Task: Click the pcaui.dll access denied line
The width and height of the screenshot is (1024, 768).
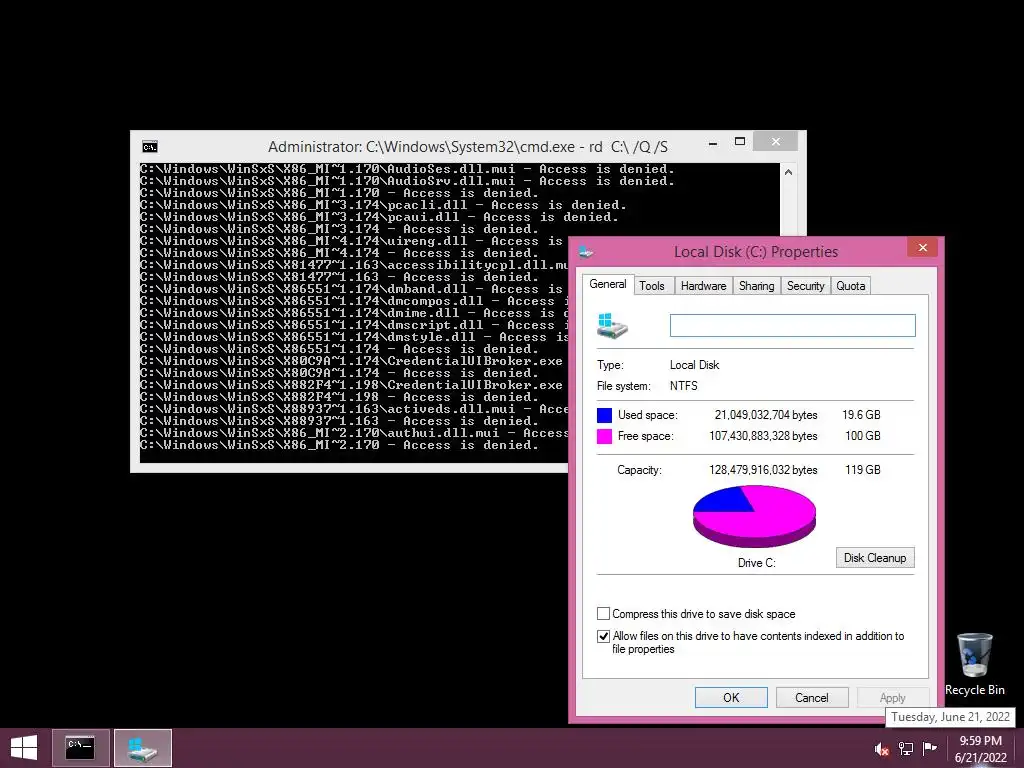Action: tap(379, 217)
